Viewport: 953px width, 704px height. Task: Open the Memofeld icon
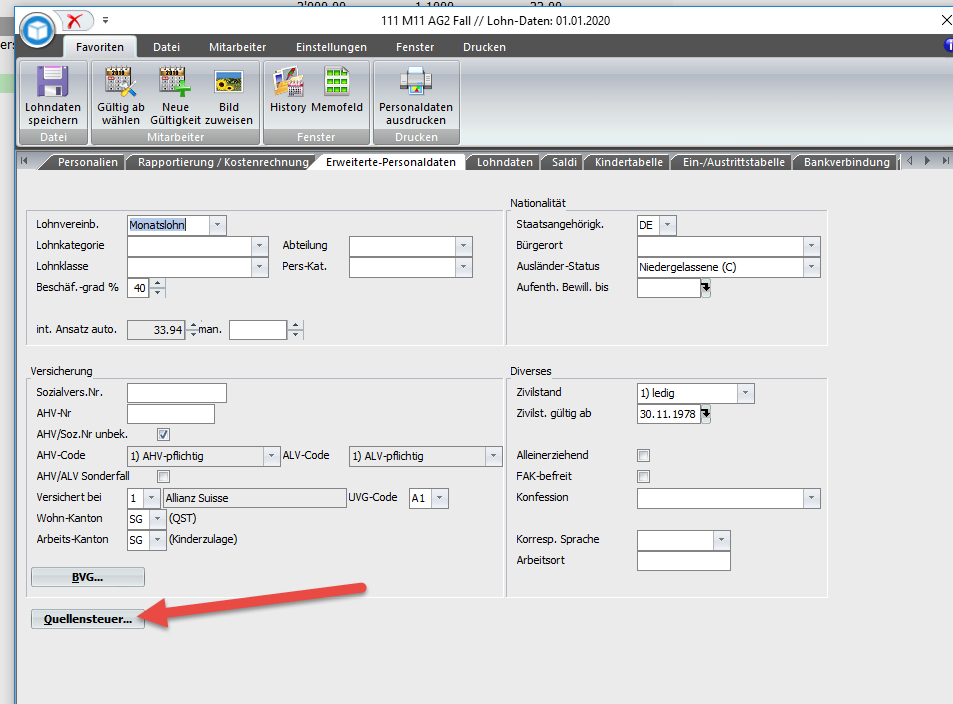tap(337, 82)
